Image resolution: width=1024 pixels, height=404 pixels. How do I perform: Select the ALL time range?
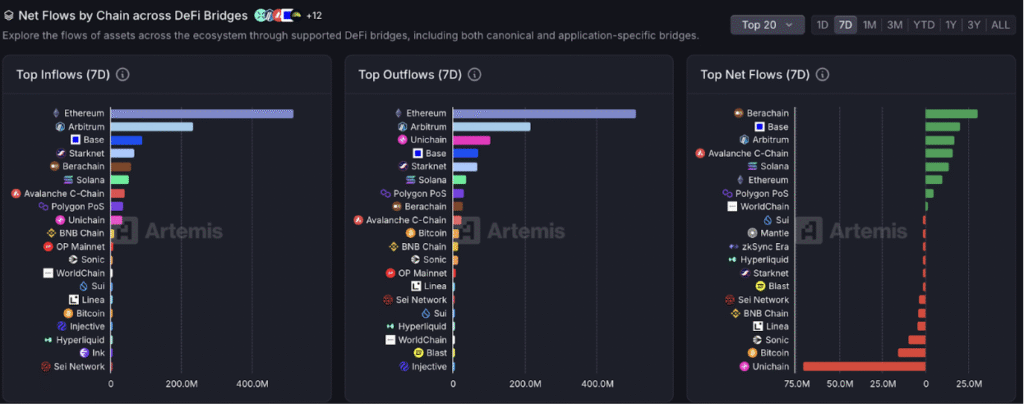pos(1000,25)
